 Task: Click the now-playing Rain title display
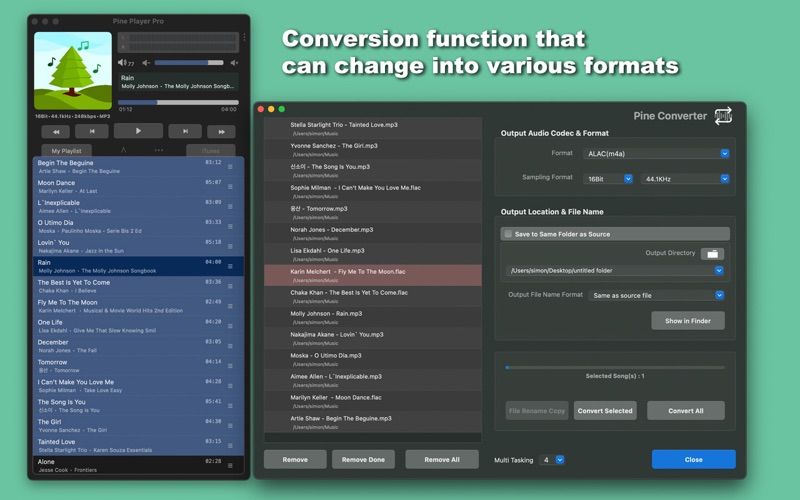[x=178, y=82]
